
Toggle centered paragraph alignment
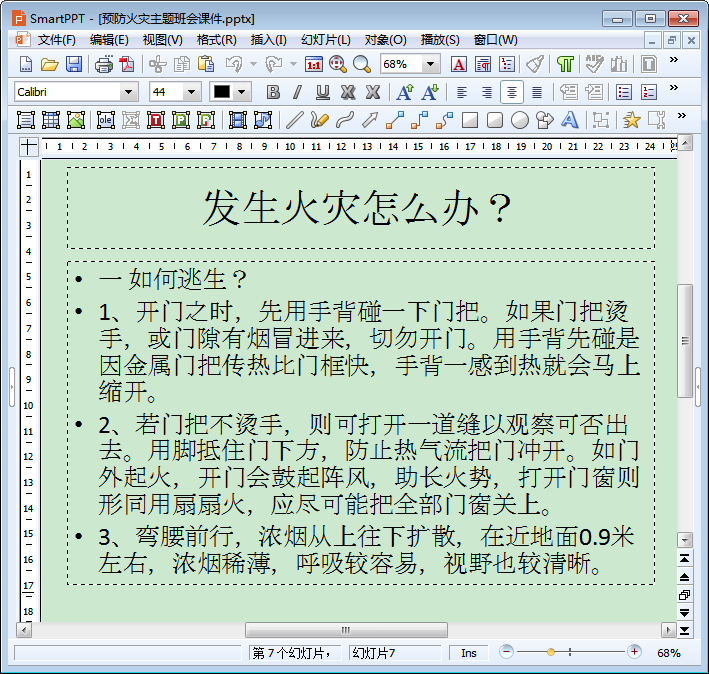coord(511,92)
